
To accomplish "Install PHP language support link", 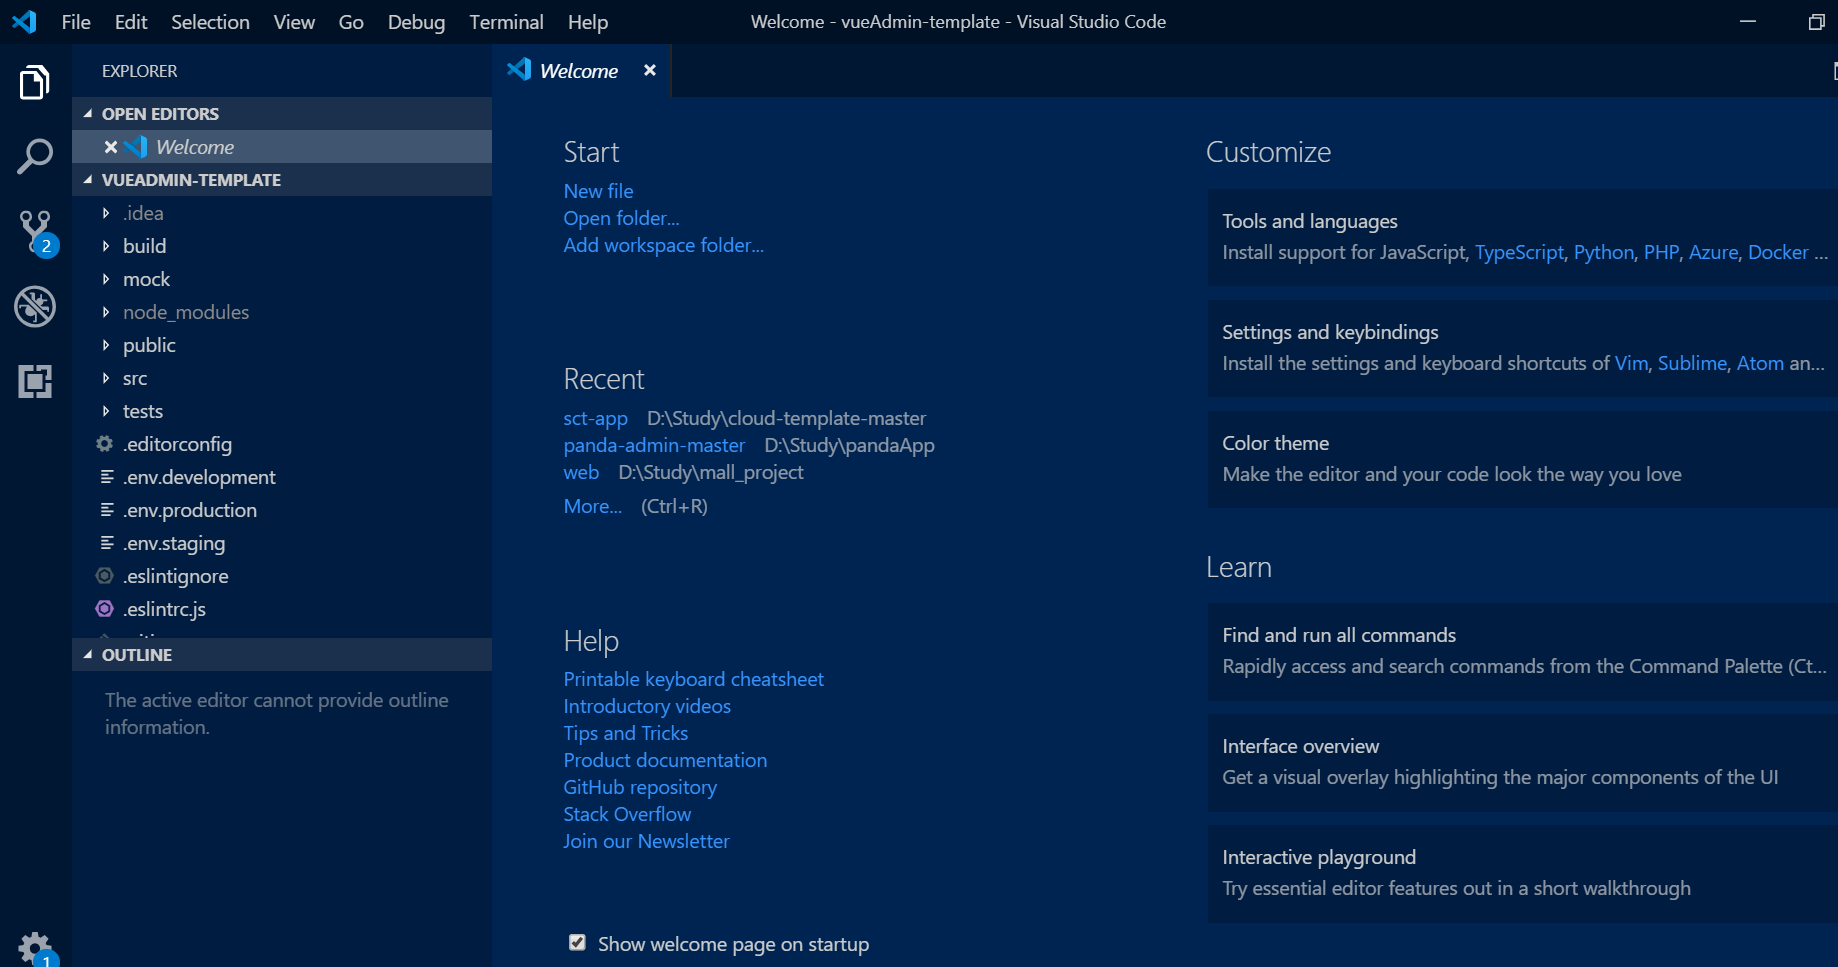I will (x=1661, y=252).
